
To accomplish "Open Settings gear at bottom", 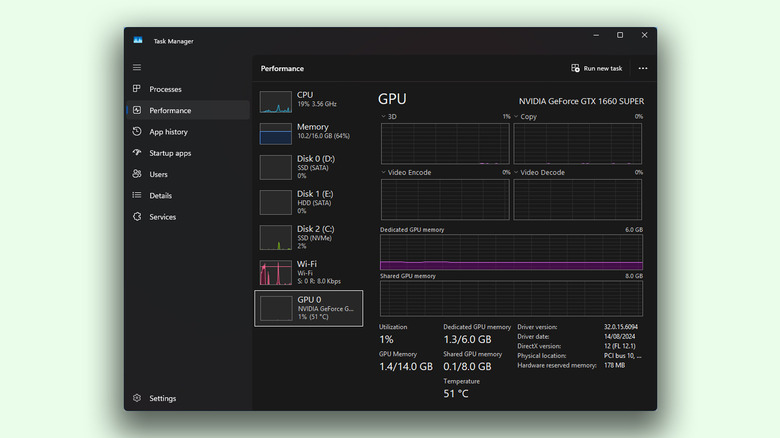I will [x=137, y=398].
